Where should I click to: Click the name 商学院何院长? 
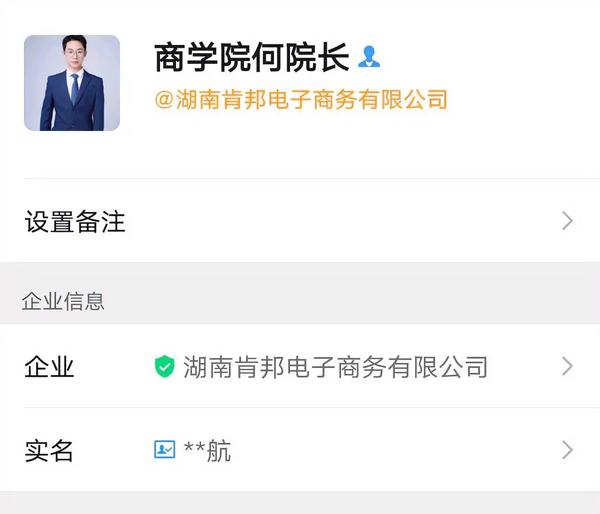(252, 57)
